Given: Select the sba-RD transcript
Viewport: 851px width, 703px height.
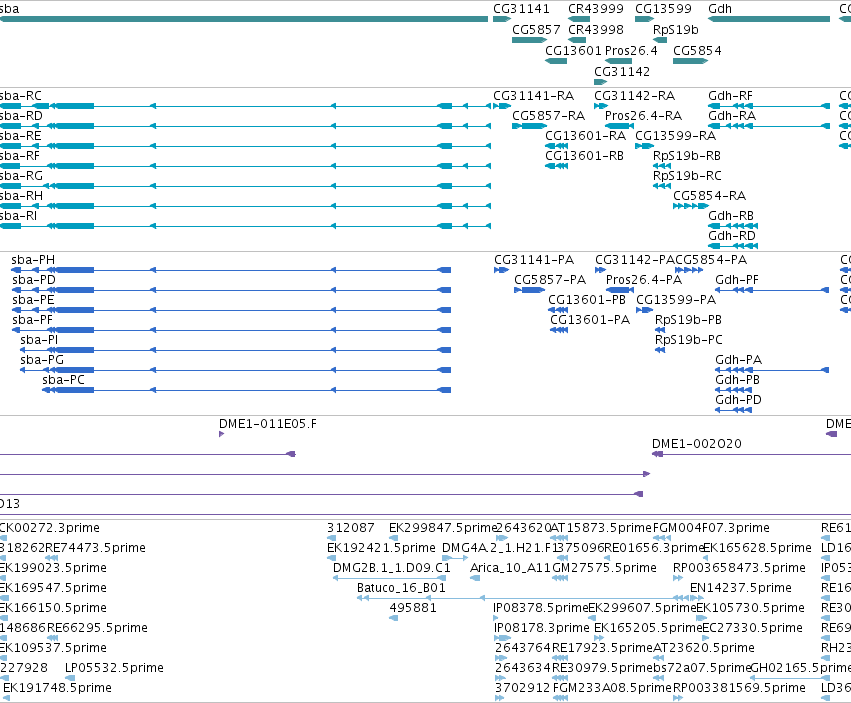Looking at the screenshot, I should point(245,126).
